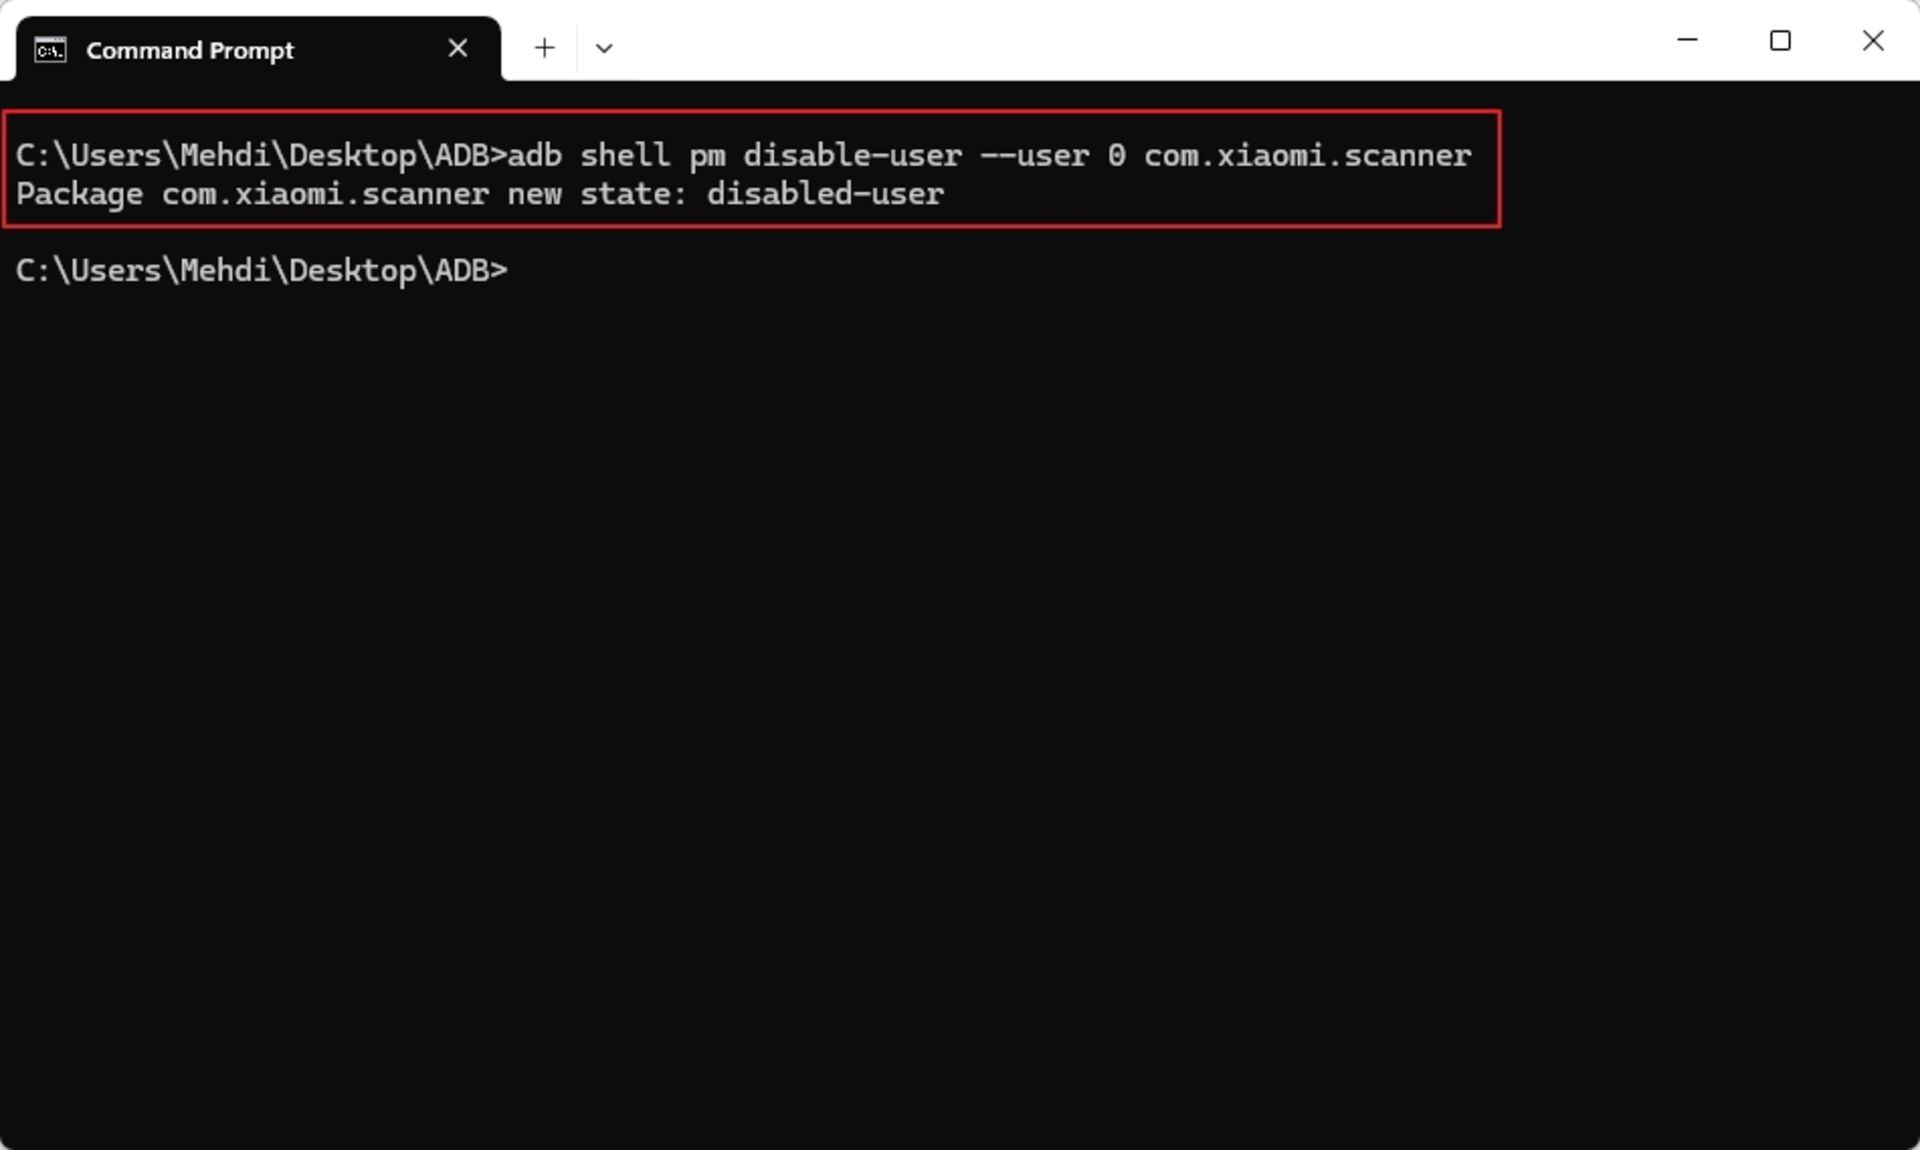Screen dimensions: 1920x1150
Task: Click the empty black terminal area
Action: [960, 700]
